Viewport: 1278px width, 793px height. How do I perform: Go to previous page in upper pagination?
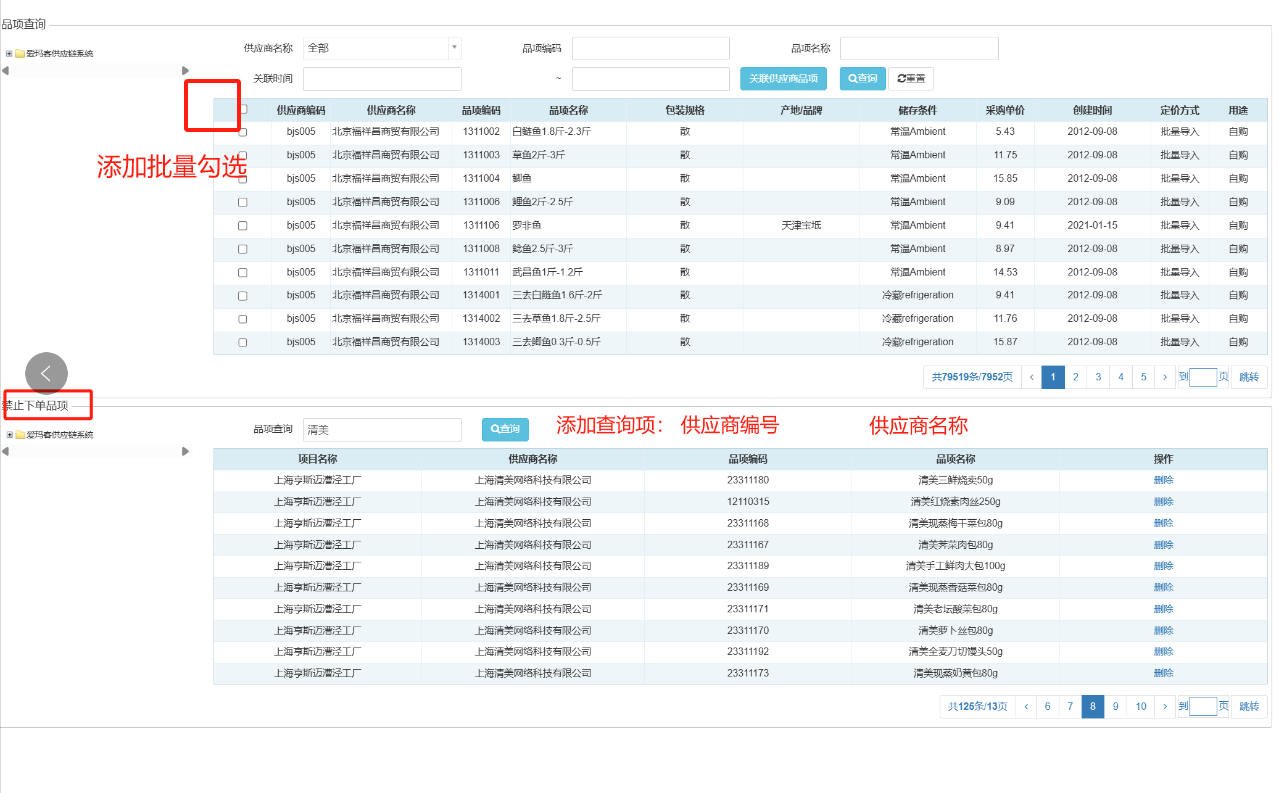(x=1030, y=377)
